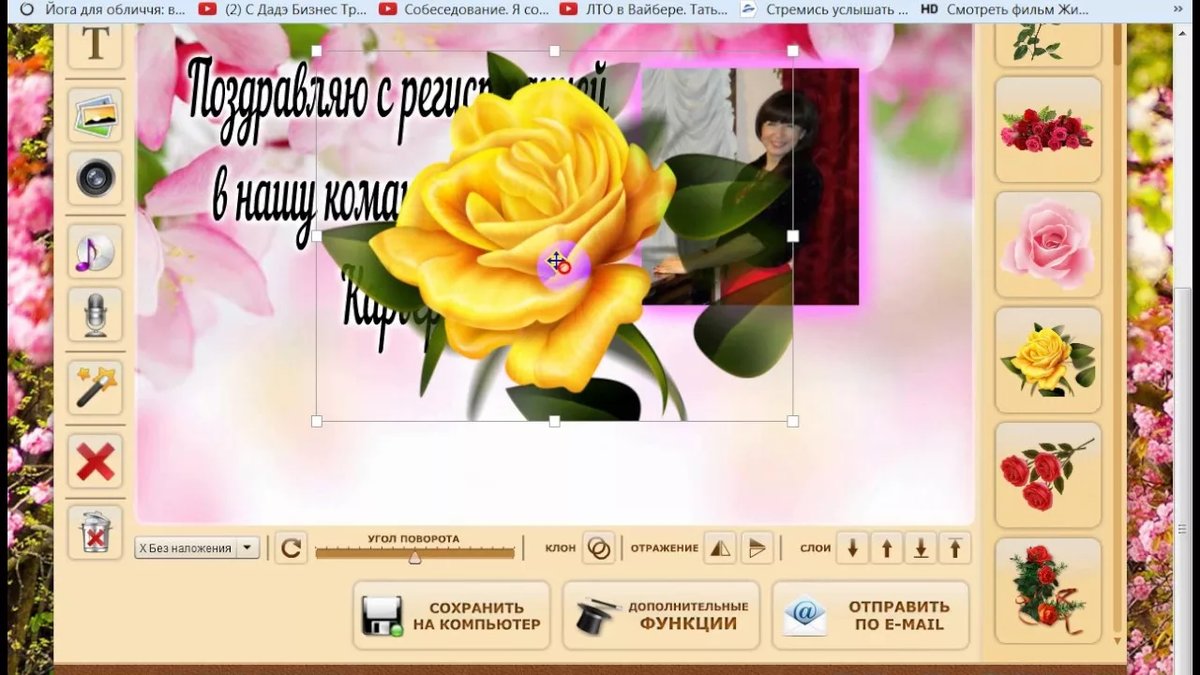Viewport: 1200px width, 675px height.
Task: Click the clone object icon next to Клон
Action: pos(598,548)
